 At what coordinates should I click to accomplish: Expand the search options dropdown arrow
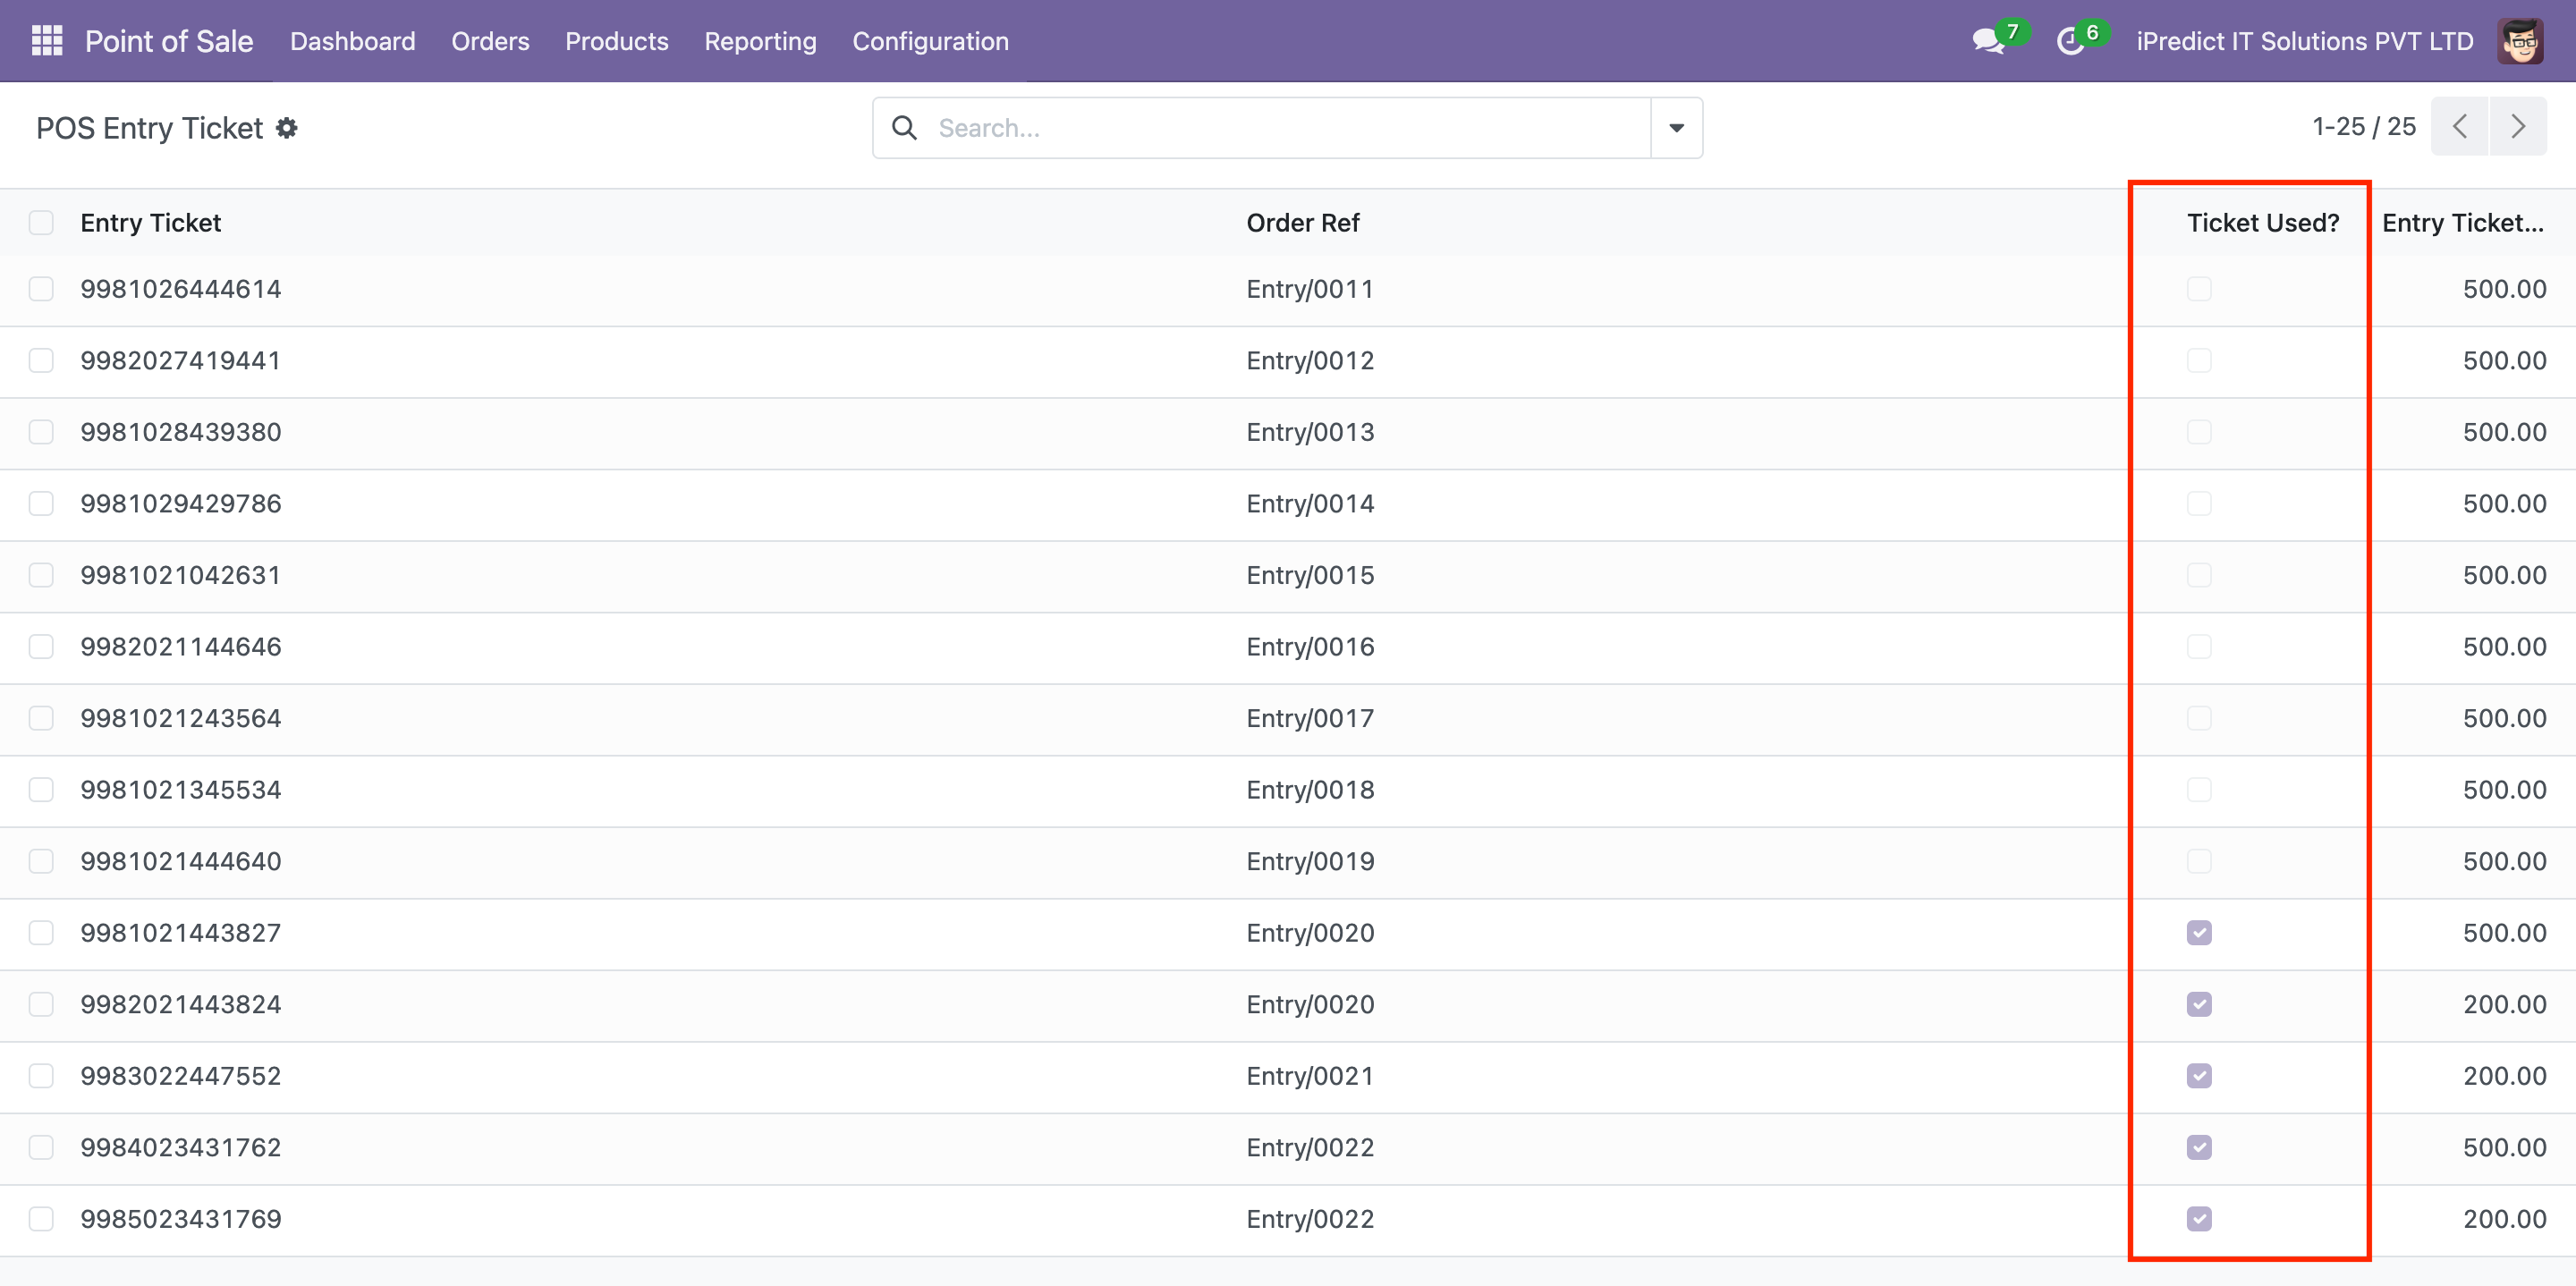[1677, 128]
